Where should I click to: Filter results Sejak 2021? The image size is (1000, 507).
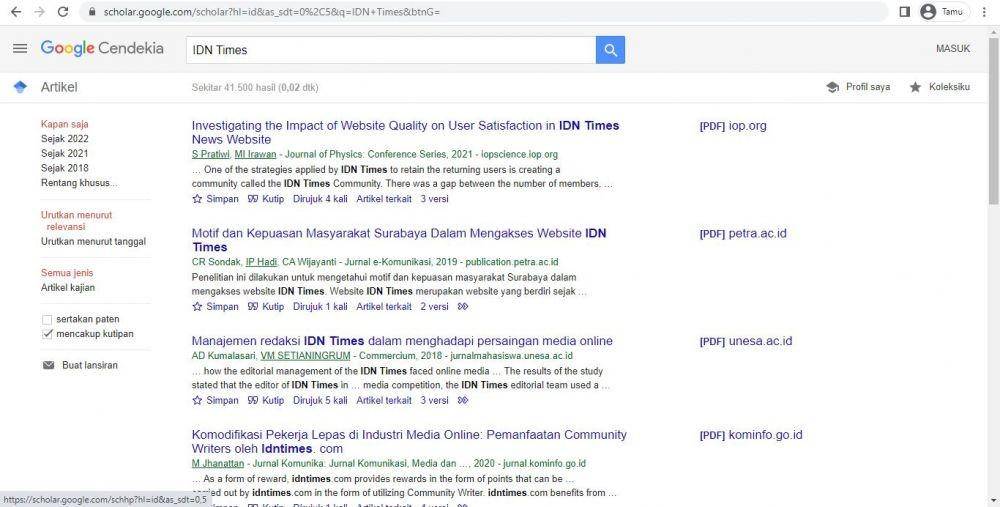tap(64, 154)
